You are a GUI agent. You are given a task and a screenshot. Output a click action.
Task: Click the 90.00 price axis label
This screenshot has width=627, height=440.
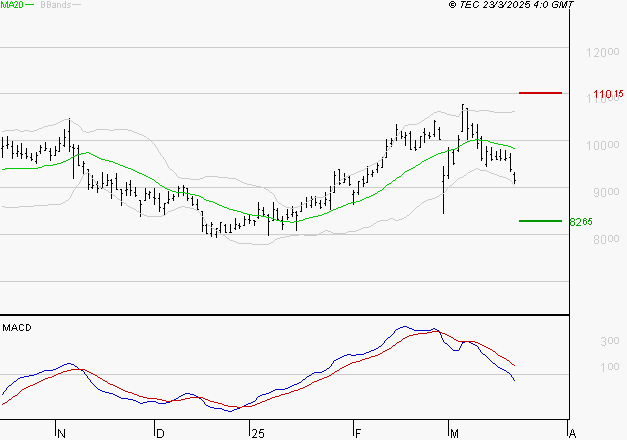click(x=606, y=192)
